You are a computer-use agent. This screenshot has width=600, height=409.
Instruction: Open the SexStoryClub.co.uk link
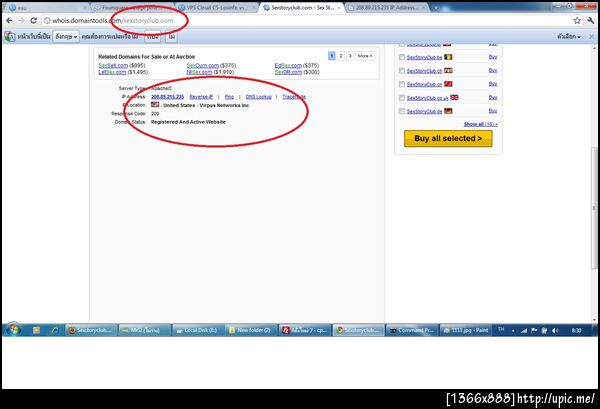point(427,98)
